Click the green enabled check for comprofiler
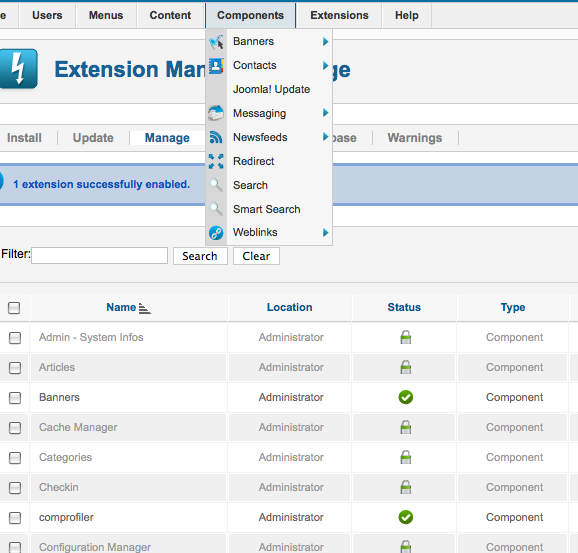This screenshot has height=553, width=578. (x=405, y=517)
